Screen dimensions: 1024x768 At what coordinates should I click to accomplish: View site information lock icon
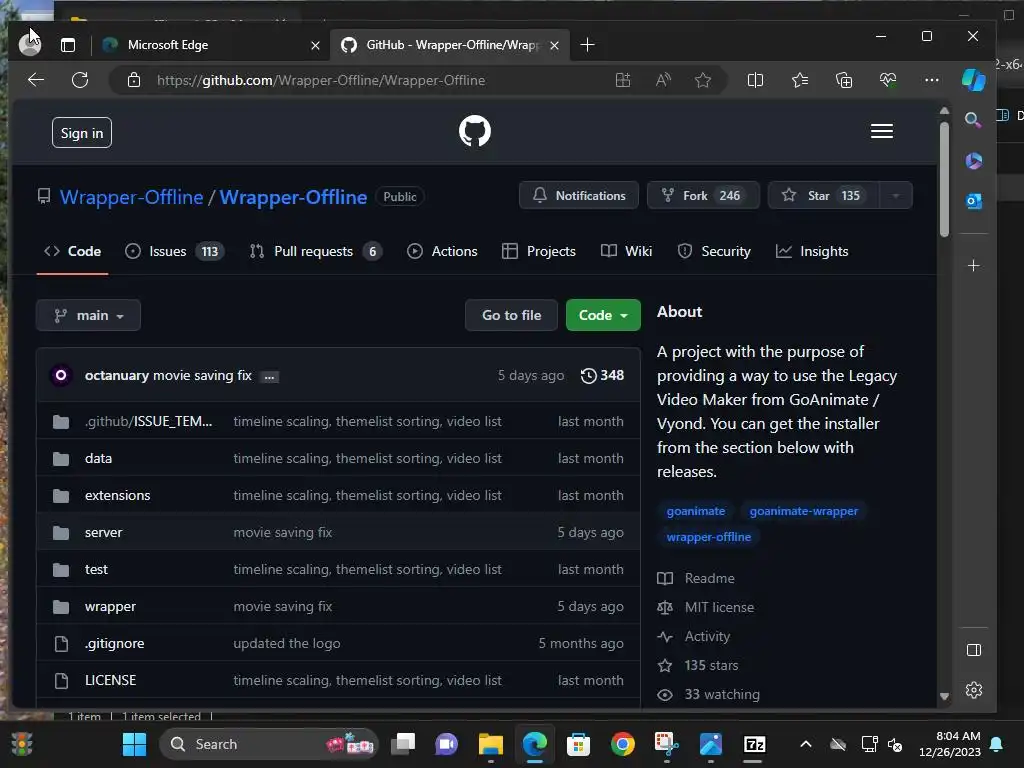click(134, 80)
